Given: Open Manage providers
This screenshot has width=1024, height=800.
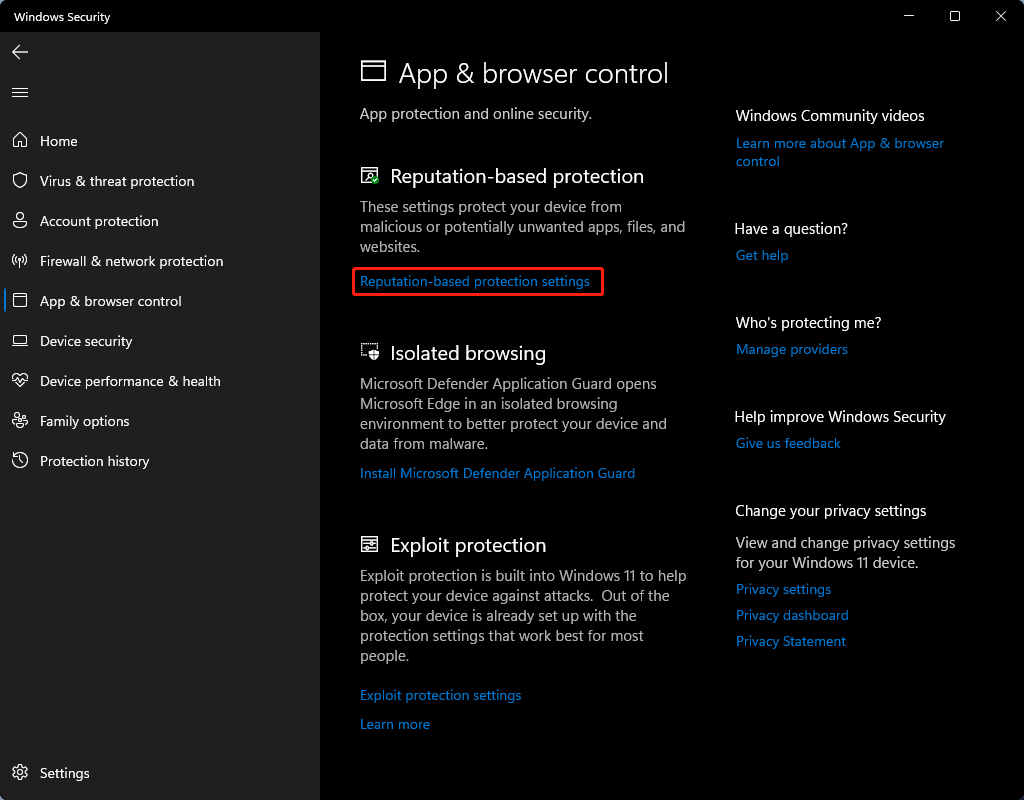Looking at the screenshot, I should [791, 349].
